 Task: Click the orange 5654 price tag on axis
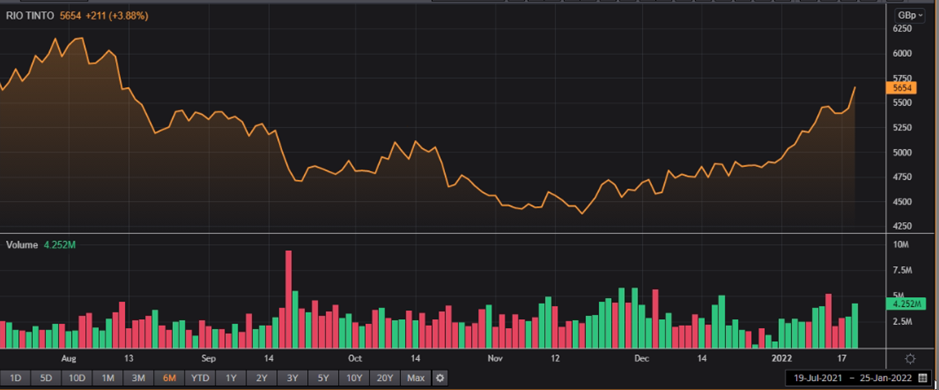(x=901, y=88)
